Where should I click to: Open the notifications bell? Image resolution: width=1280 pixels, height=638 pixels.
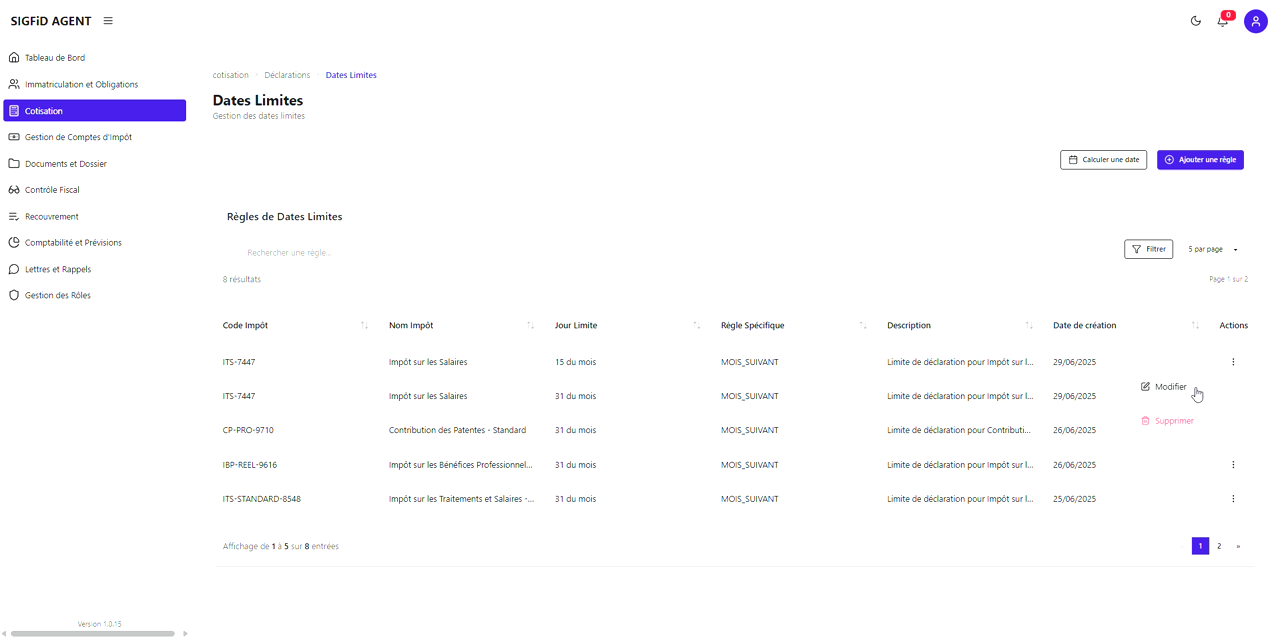coord(1222,21)
